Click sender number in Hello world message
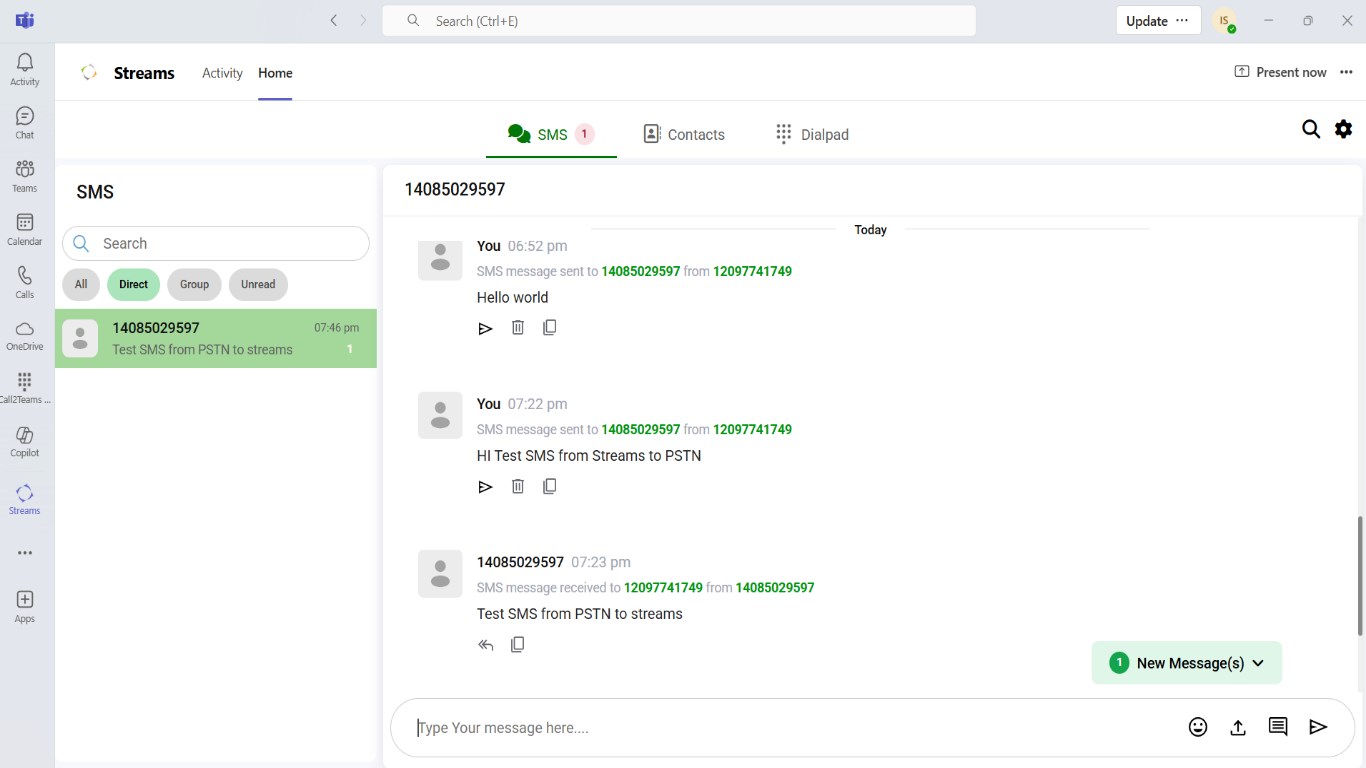The image size is (1366, 768). [752, 271]
